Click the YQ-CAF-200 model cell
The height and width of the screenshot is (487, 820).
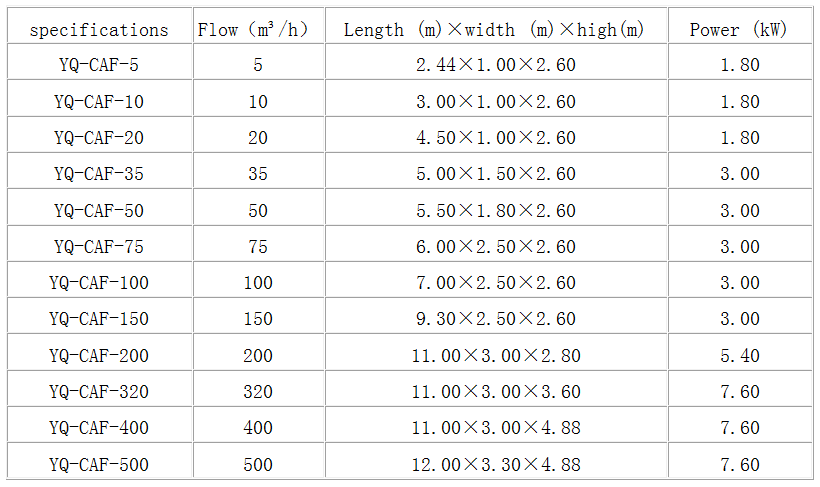(x=99, y=355)
